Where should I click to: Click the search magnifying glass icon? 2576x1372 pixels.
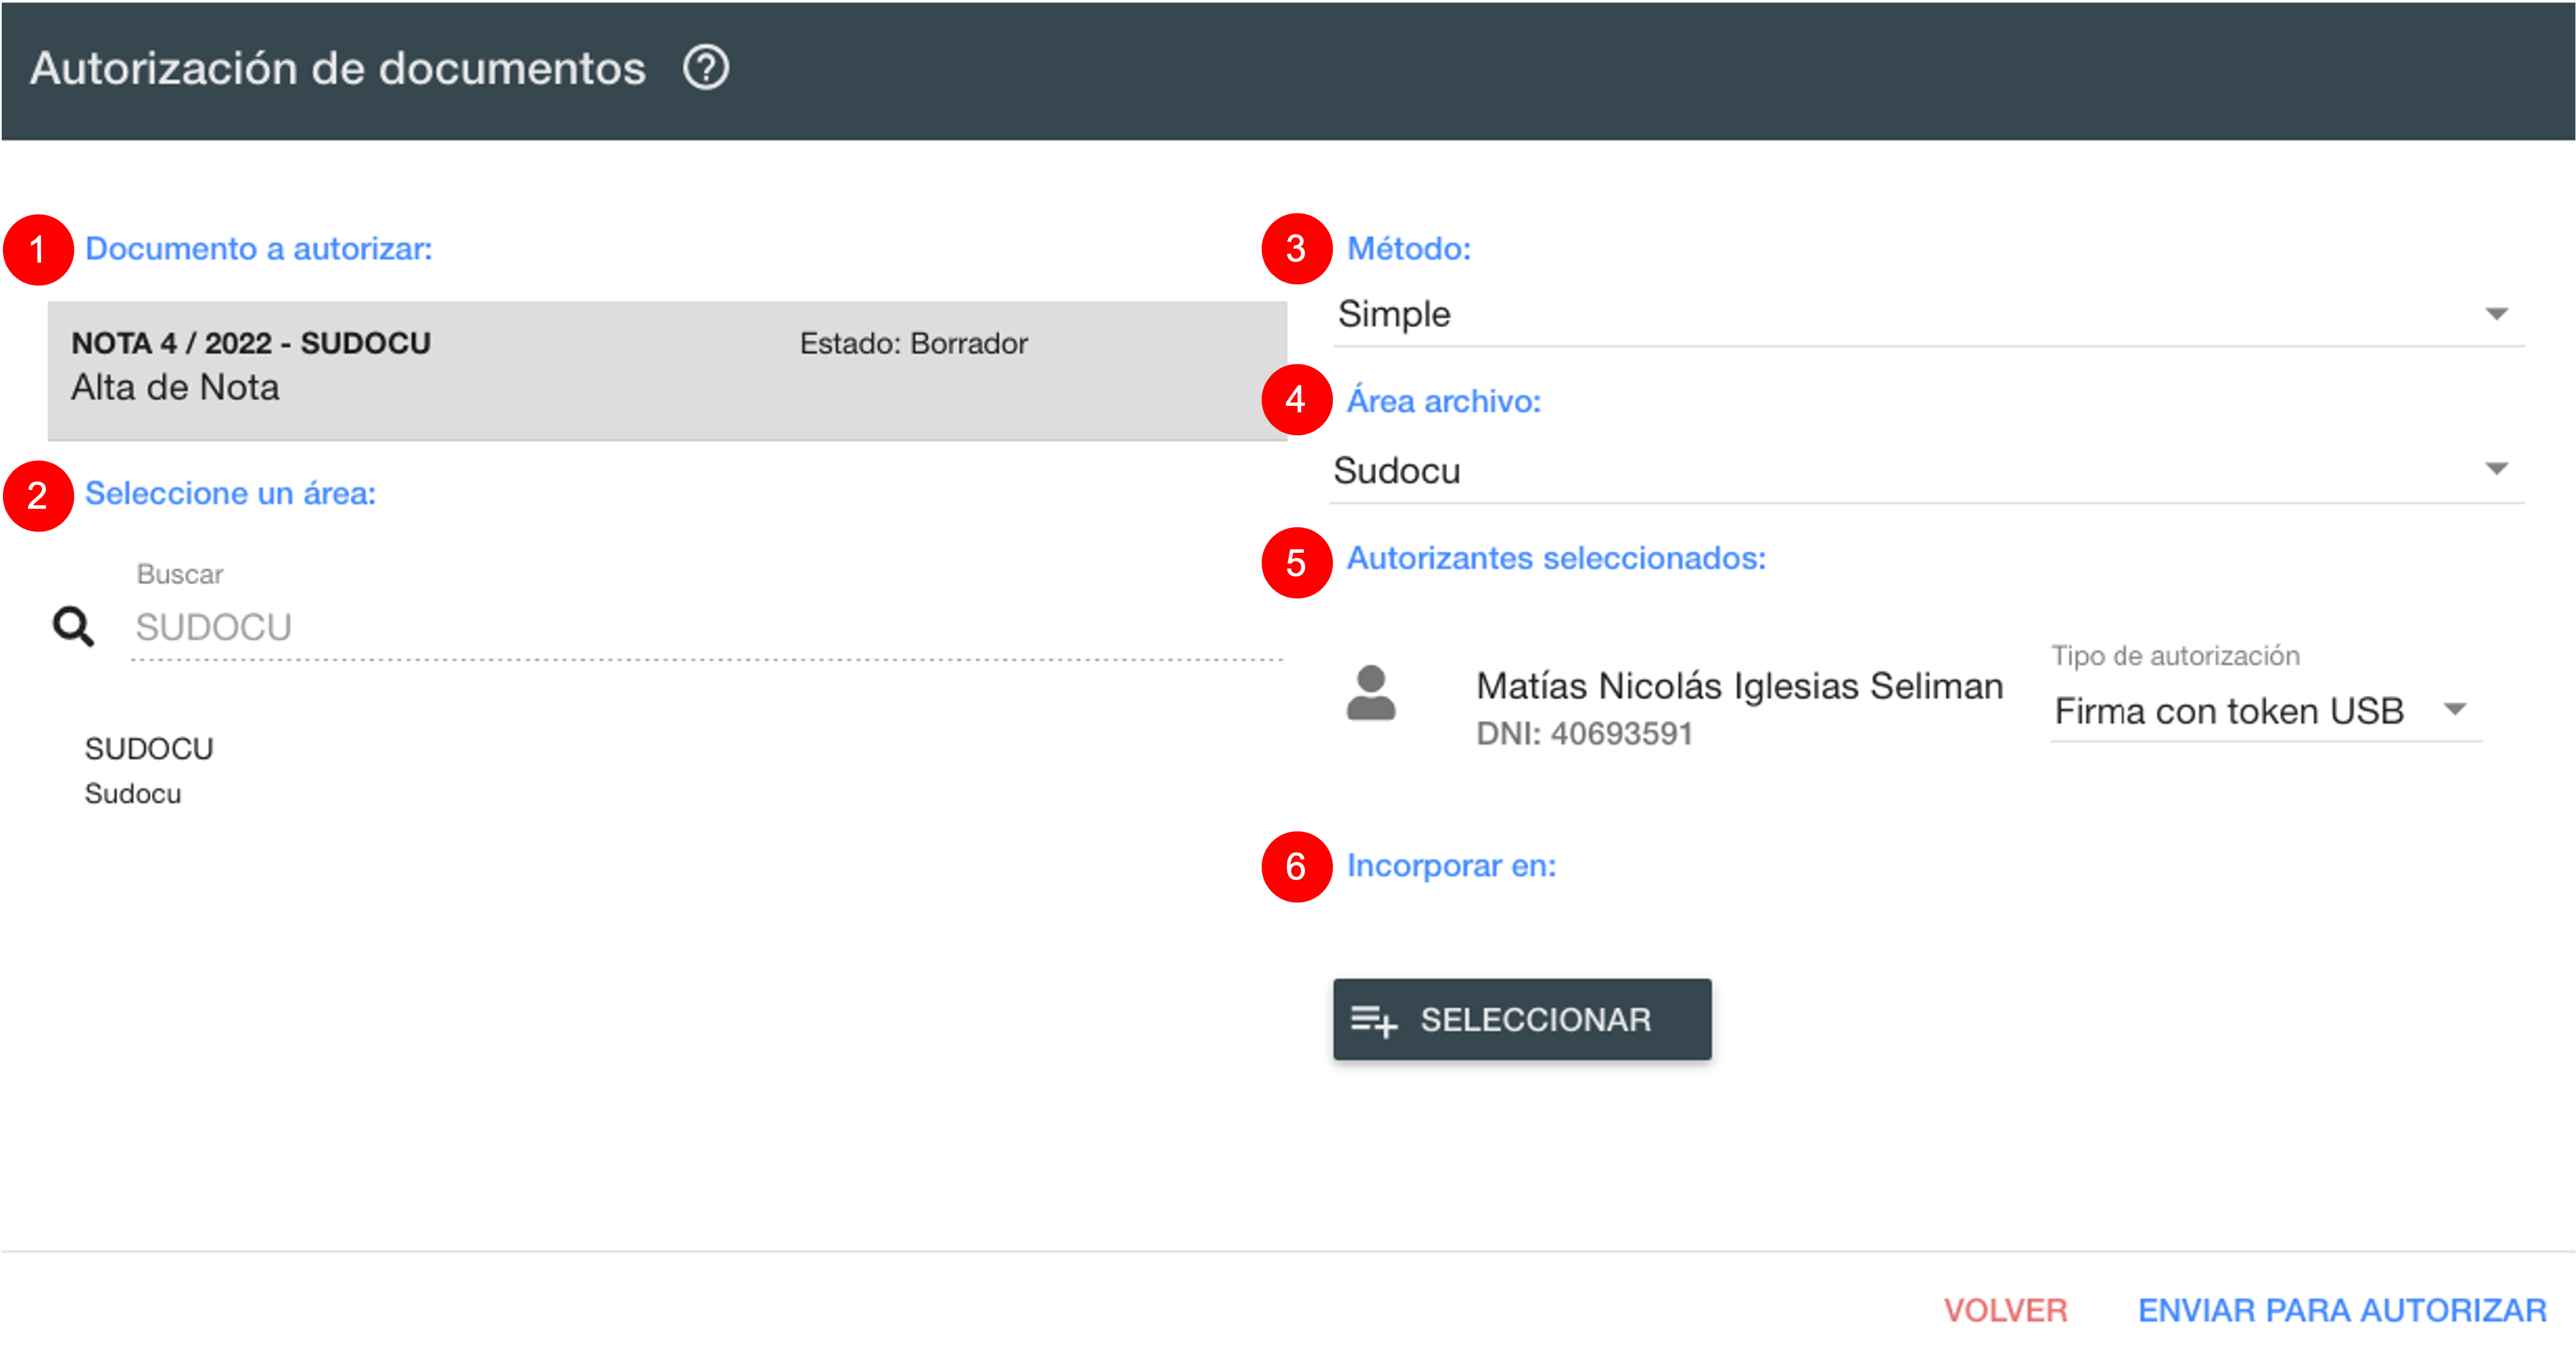[73, 627]
